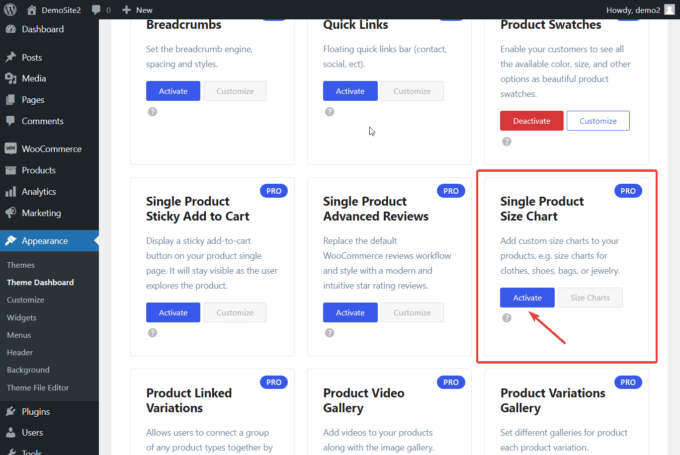
Task: Click the Howdy, demo2 account link
Action: coord(633,10)
